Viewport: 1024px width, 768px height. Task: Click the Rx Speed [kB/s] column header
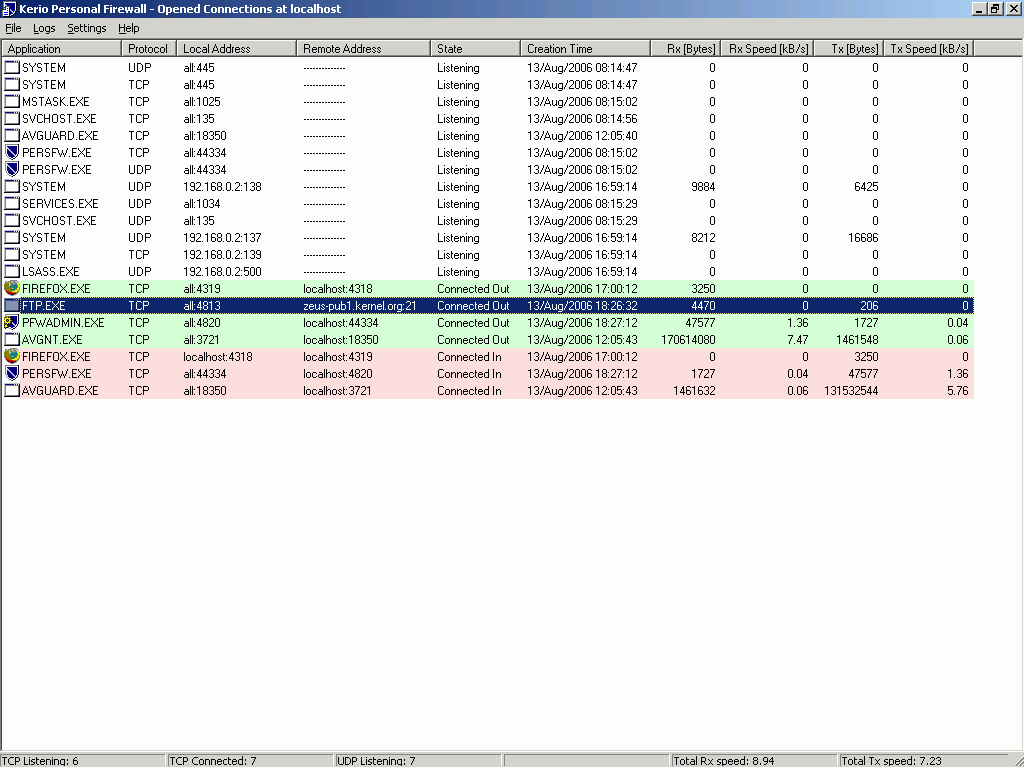click(x=767, y=48)
